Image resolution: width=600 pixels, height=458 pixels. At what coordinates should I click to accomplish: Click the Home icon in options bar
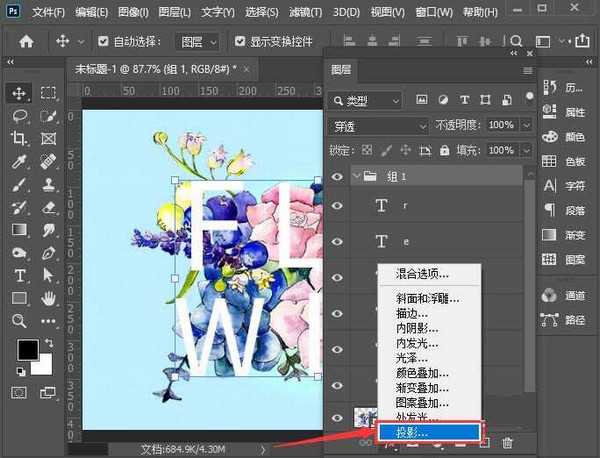coord(27,43)
